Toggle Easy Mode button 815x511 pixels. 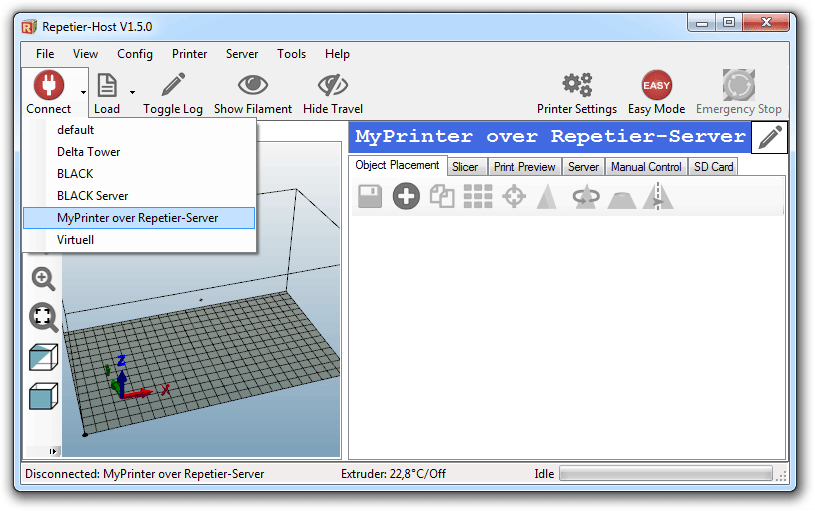pos(656,85)
